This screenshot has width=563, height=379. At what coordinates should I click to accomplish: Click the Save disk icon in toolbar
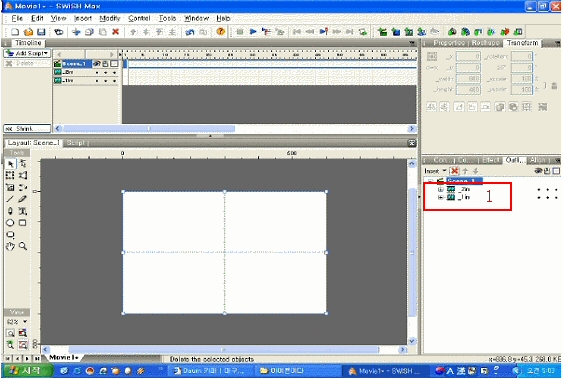click(x=41, y=32)
